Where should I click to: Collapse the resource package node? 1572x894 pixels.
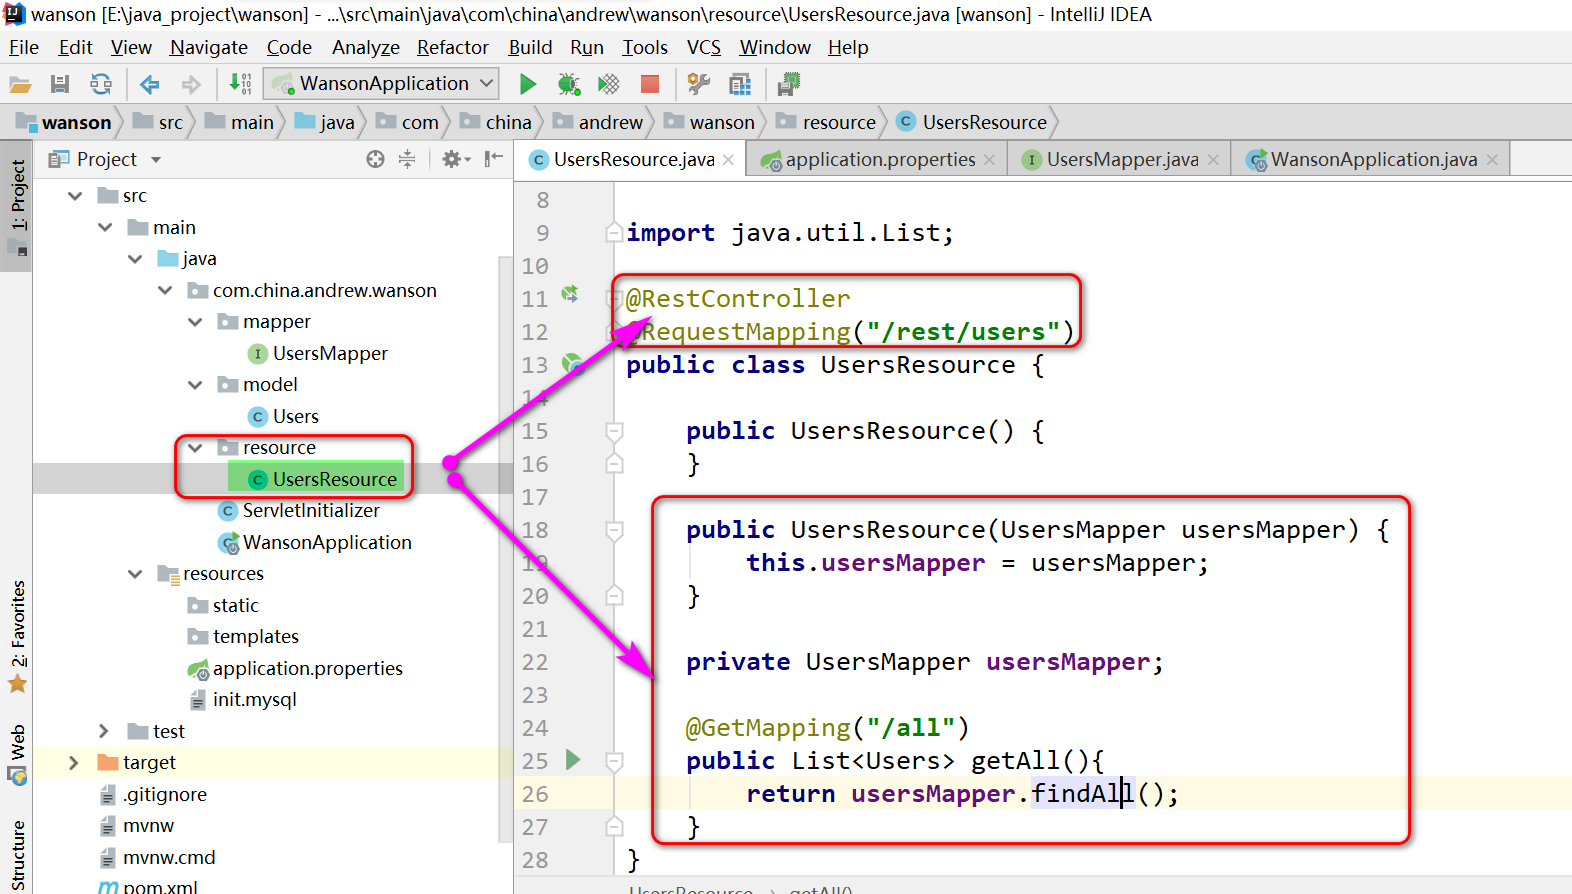pos(195,448)
